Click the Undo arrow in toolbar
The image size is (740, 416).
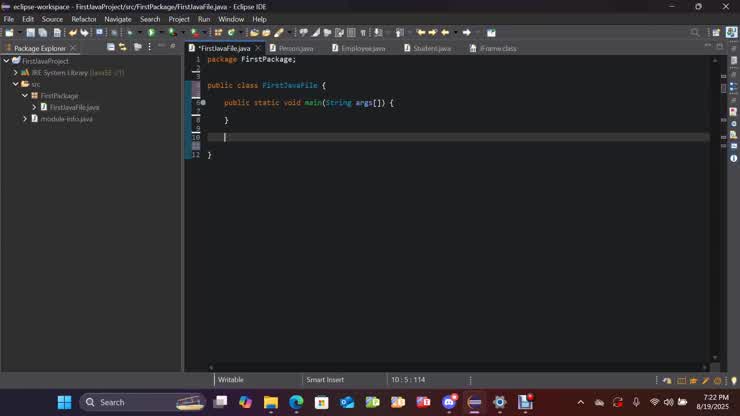(73, 33)
